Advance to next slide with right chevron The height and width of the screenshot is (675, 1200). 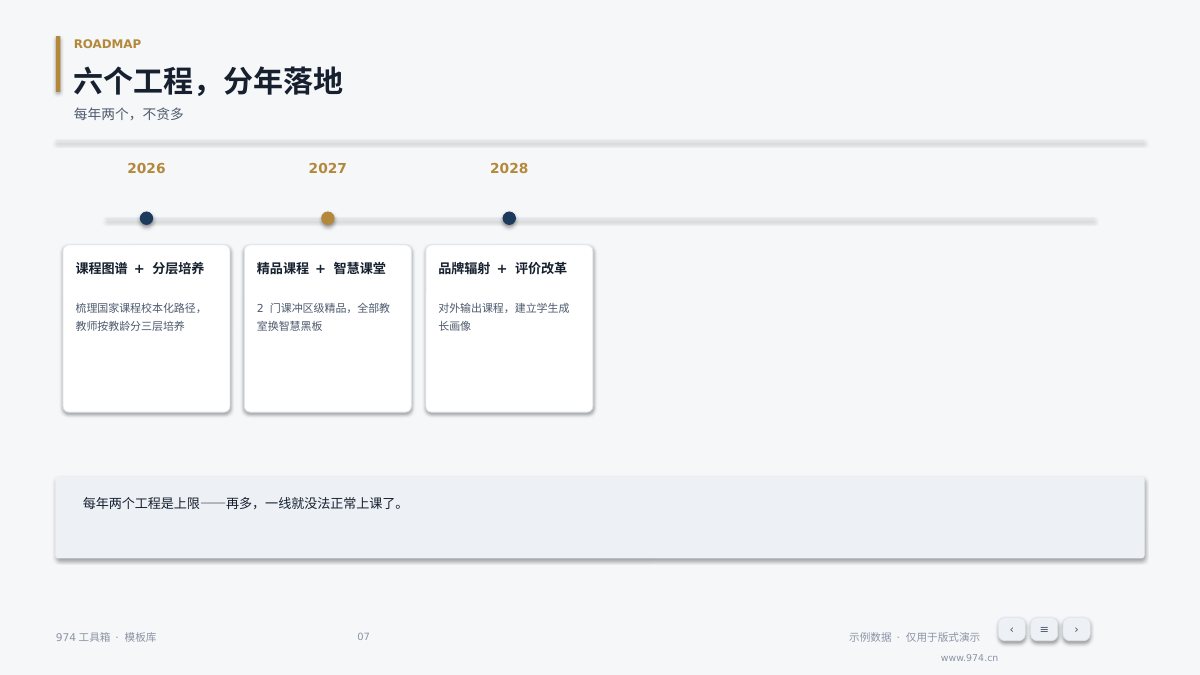pyautogui.click(x=1076, y=629)
